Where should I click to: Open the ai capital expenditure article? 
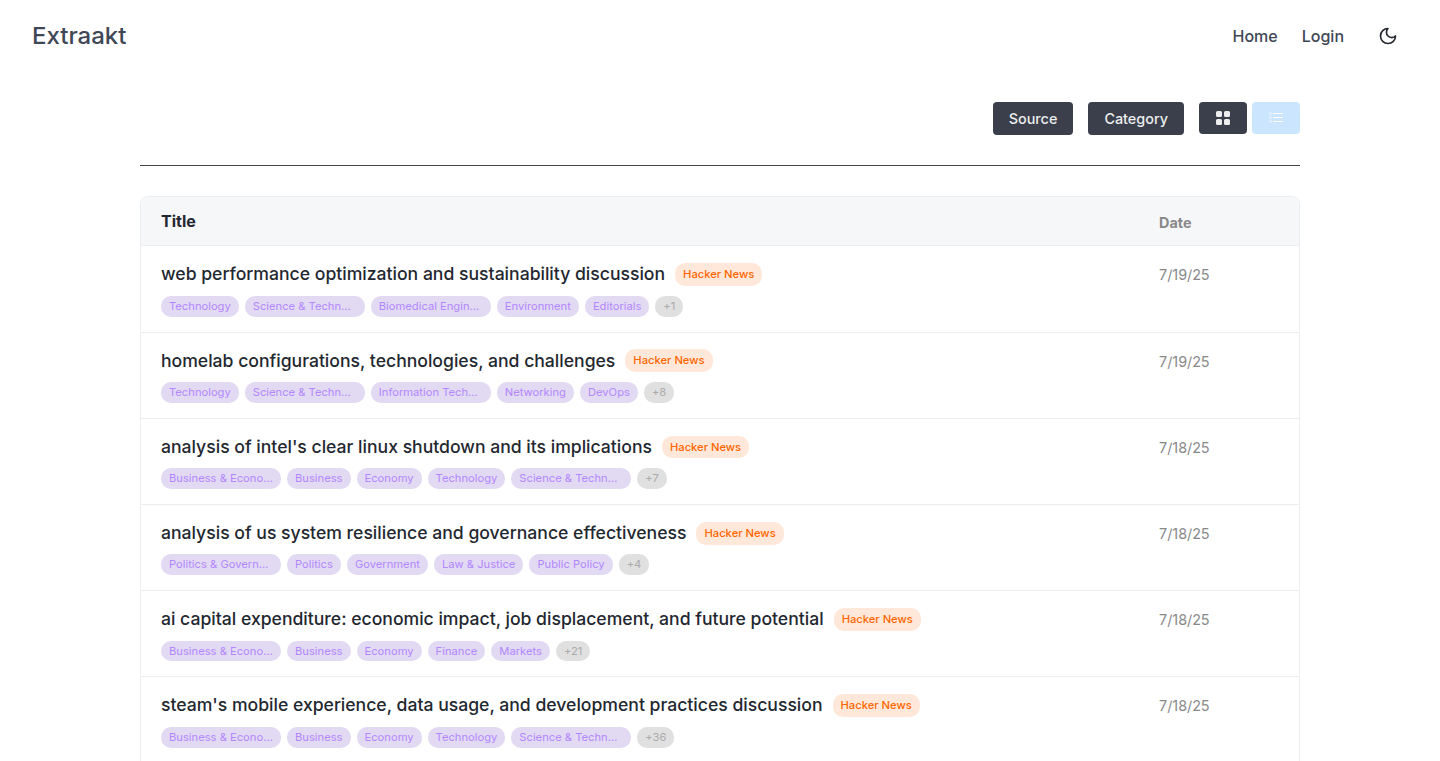[x=492, y=619]
